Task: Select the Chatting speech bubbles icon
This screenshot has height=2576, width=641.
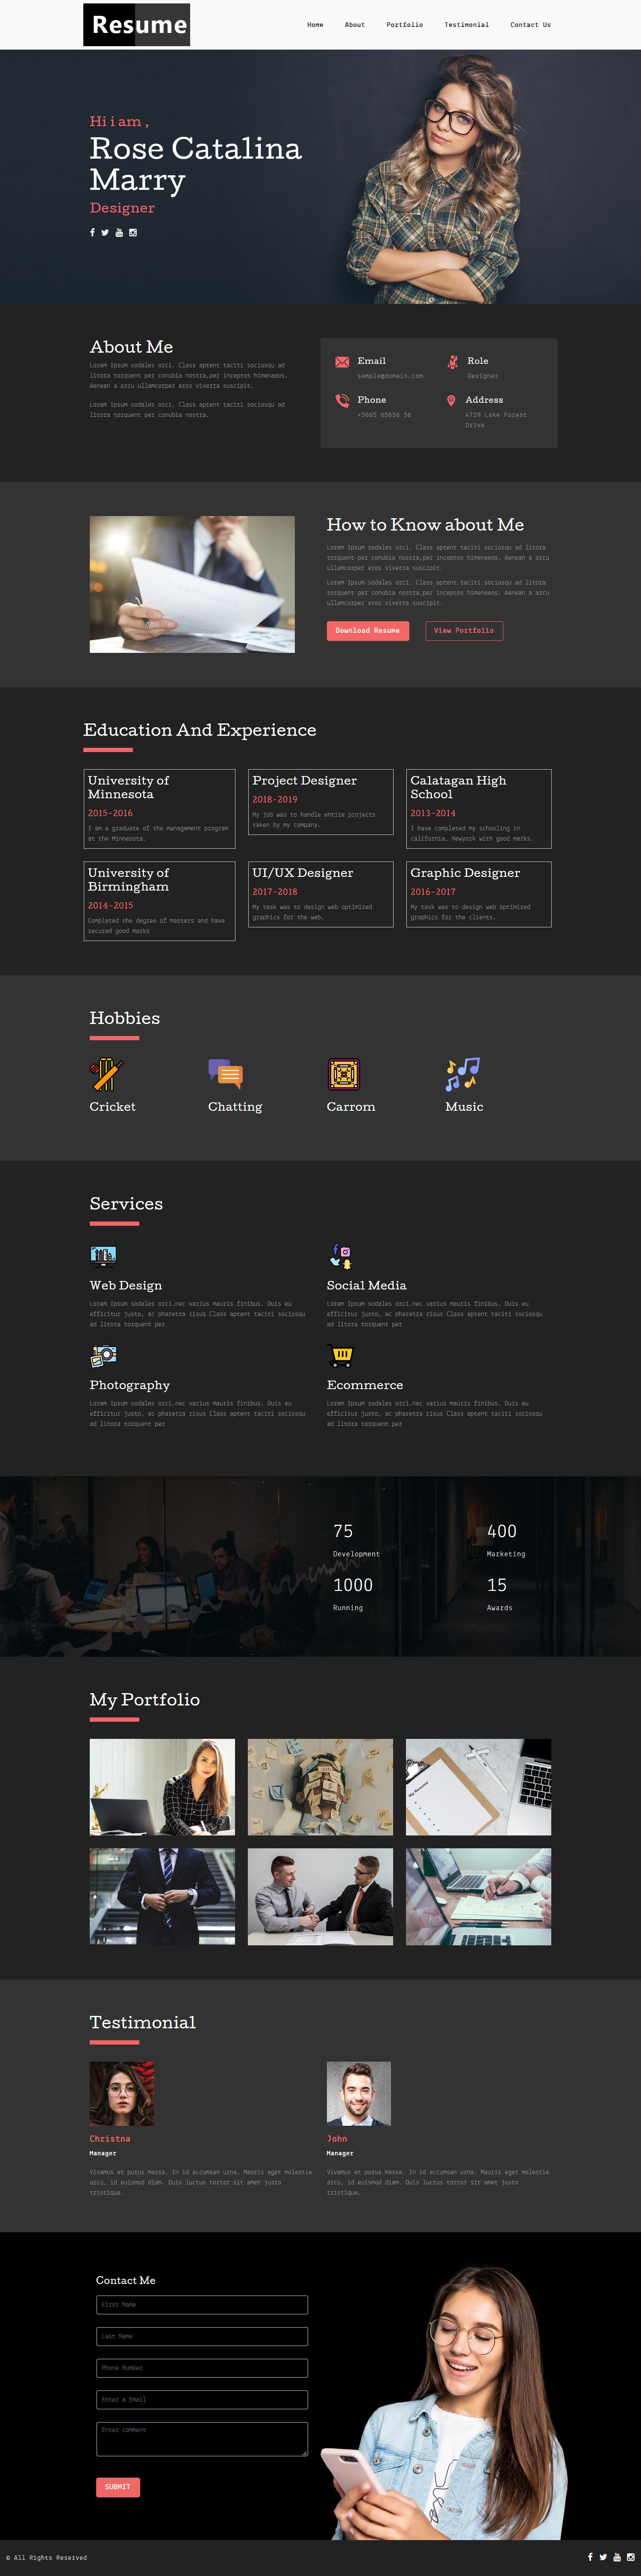Action: point(225,1074)
